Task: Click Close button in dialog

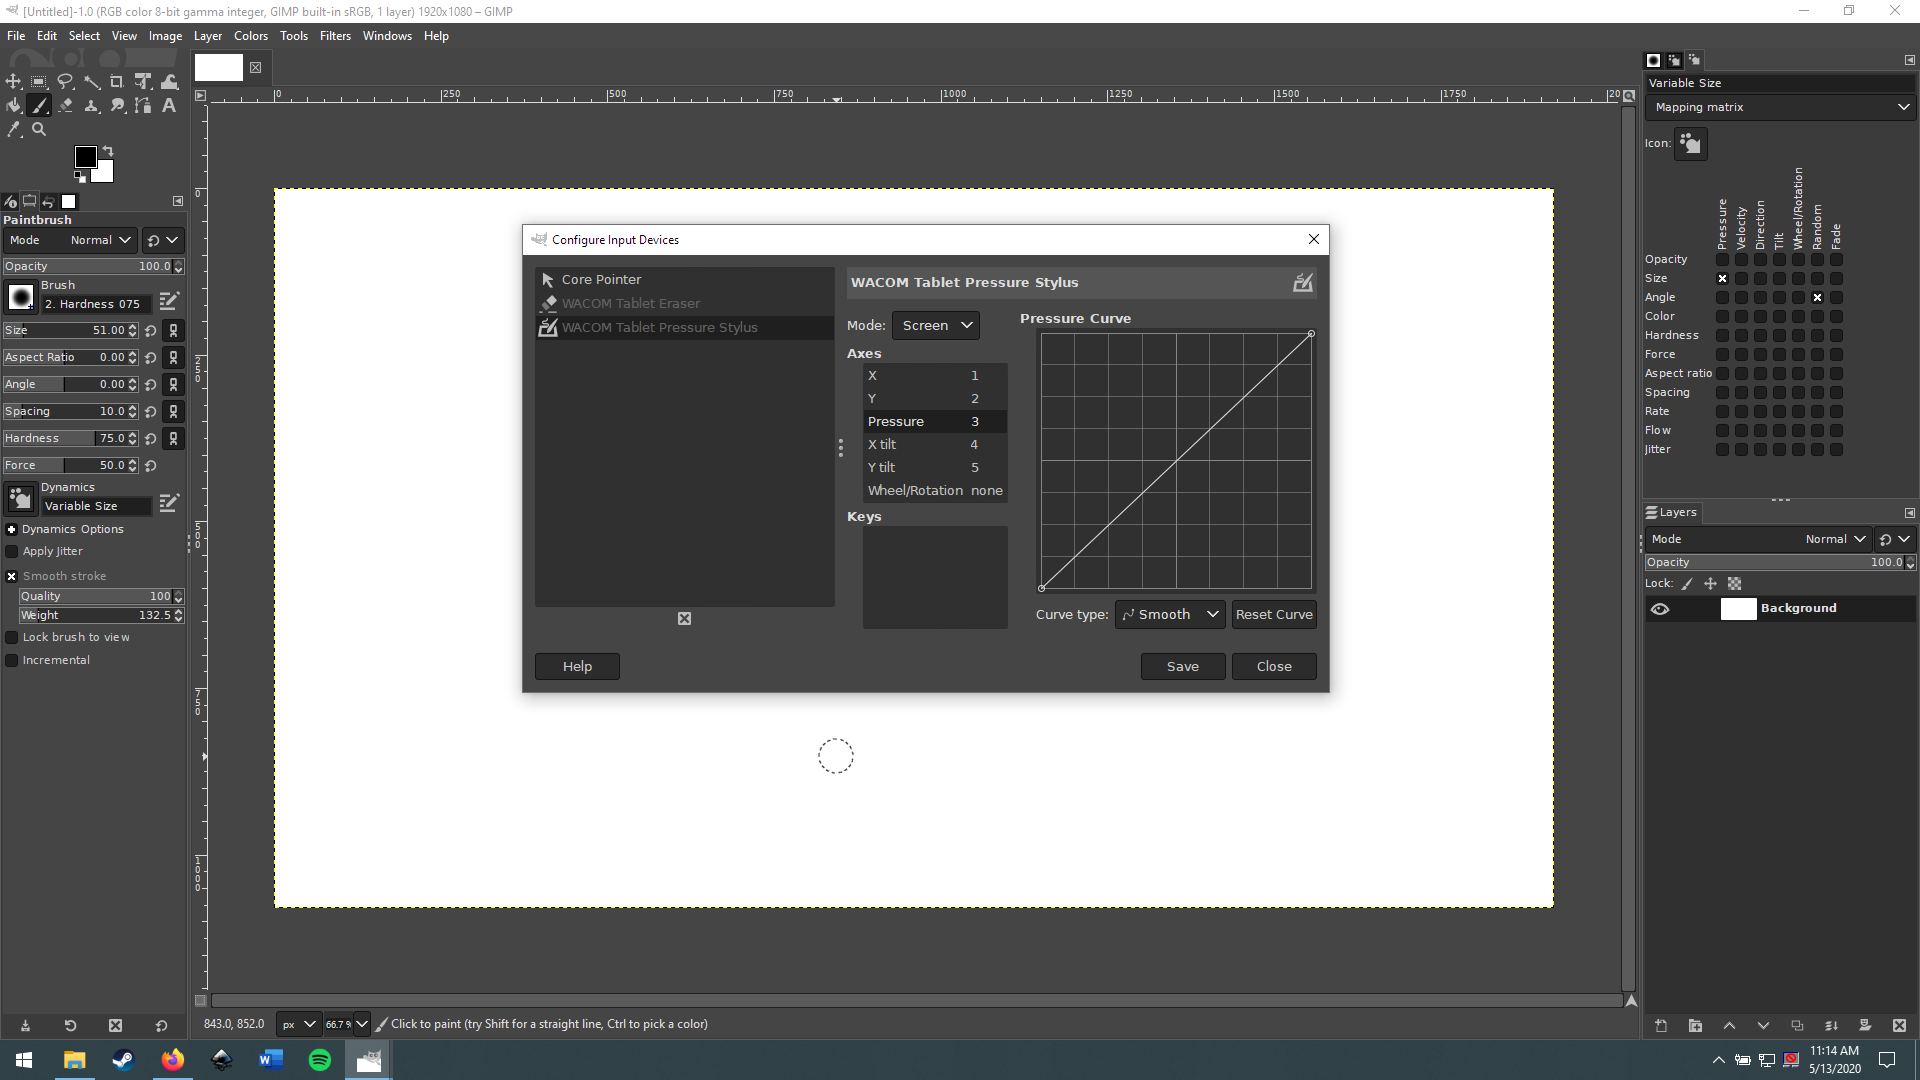Action: (1274, 667)
